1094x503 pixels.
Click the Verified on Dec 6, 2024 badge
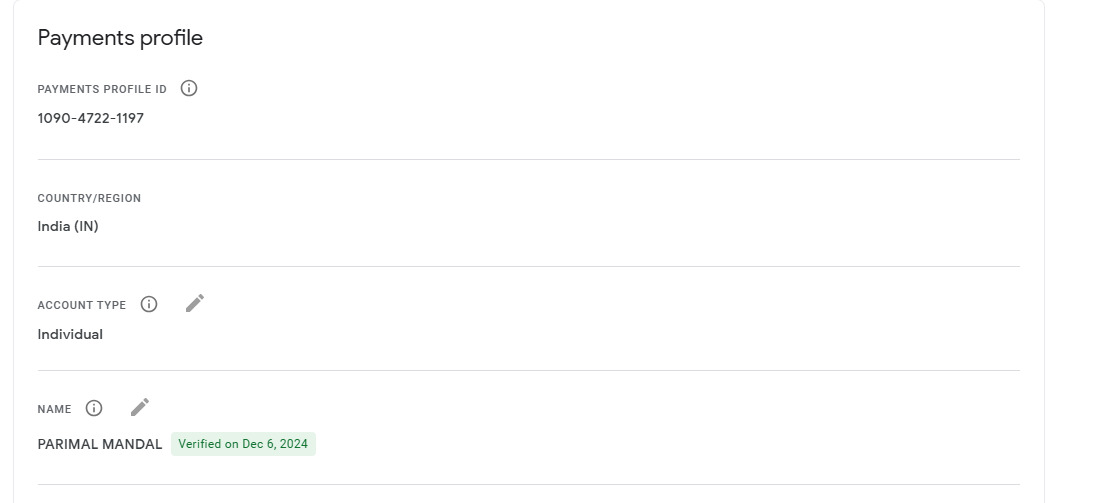click(x=243, y=444)
